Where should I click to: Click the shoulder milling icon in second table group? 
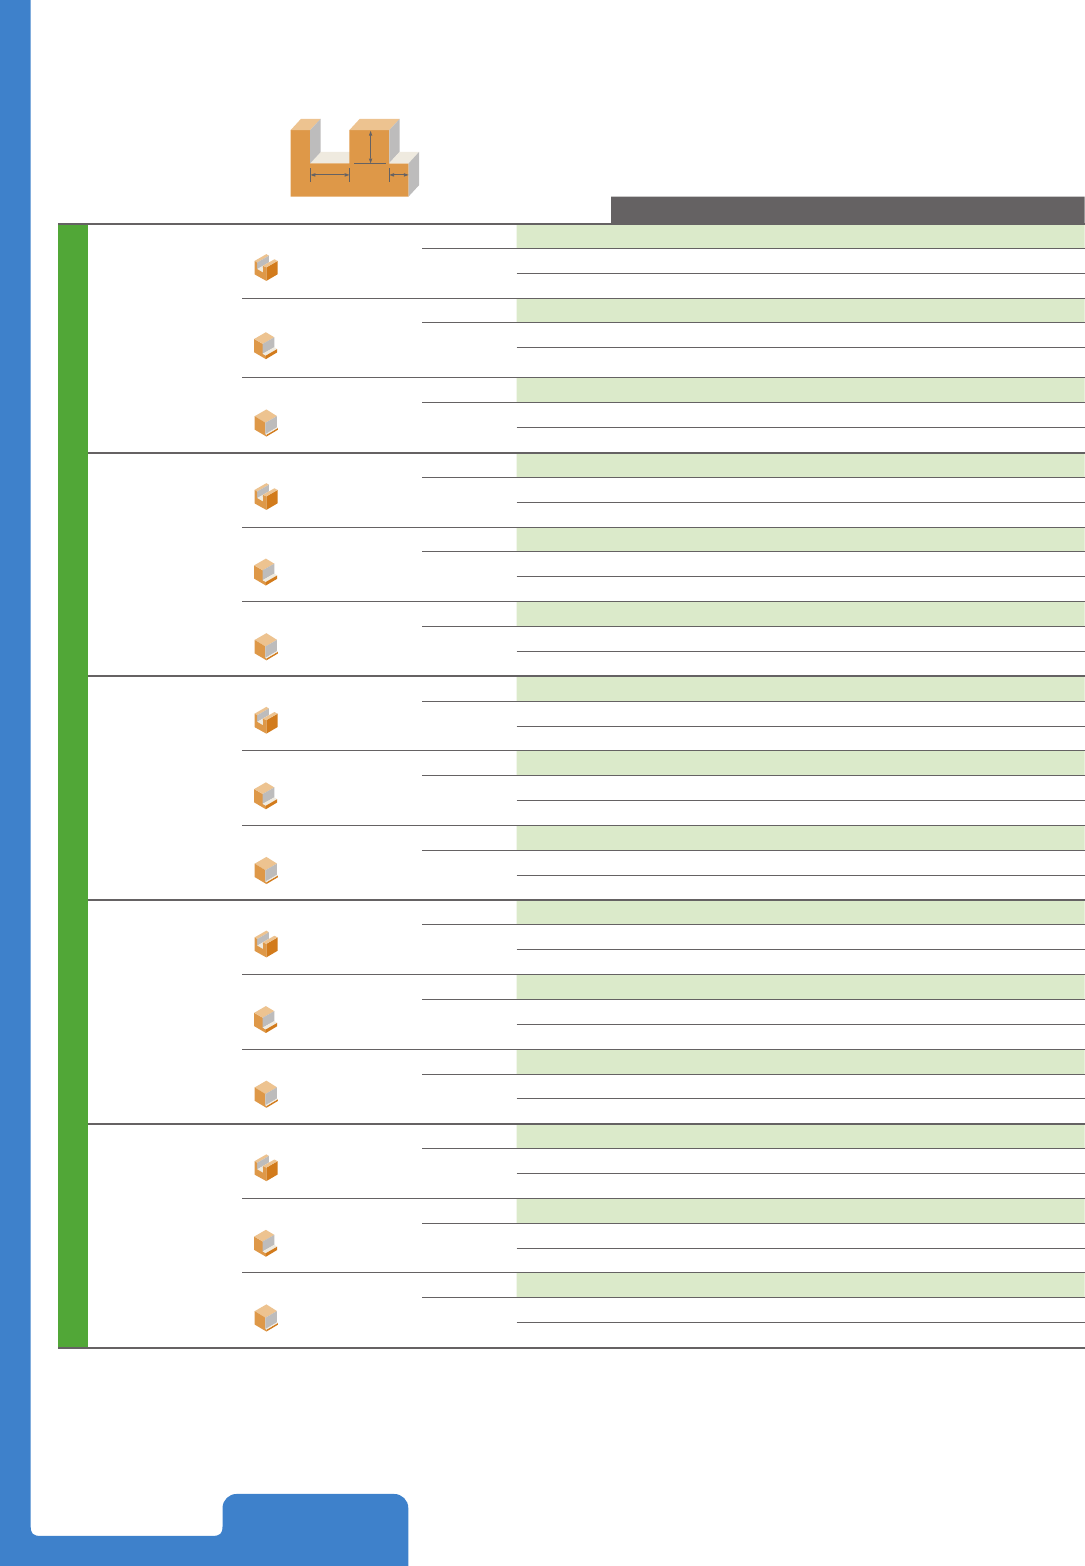pos(265,572)
